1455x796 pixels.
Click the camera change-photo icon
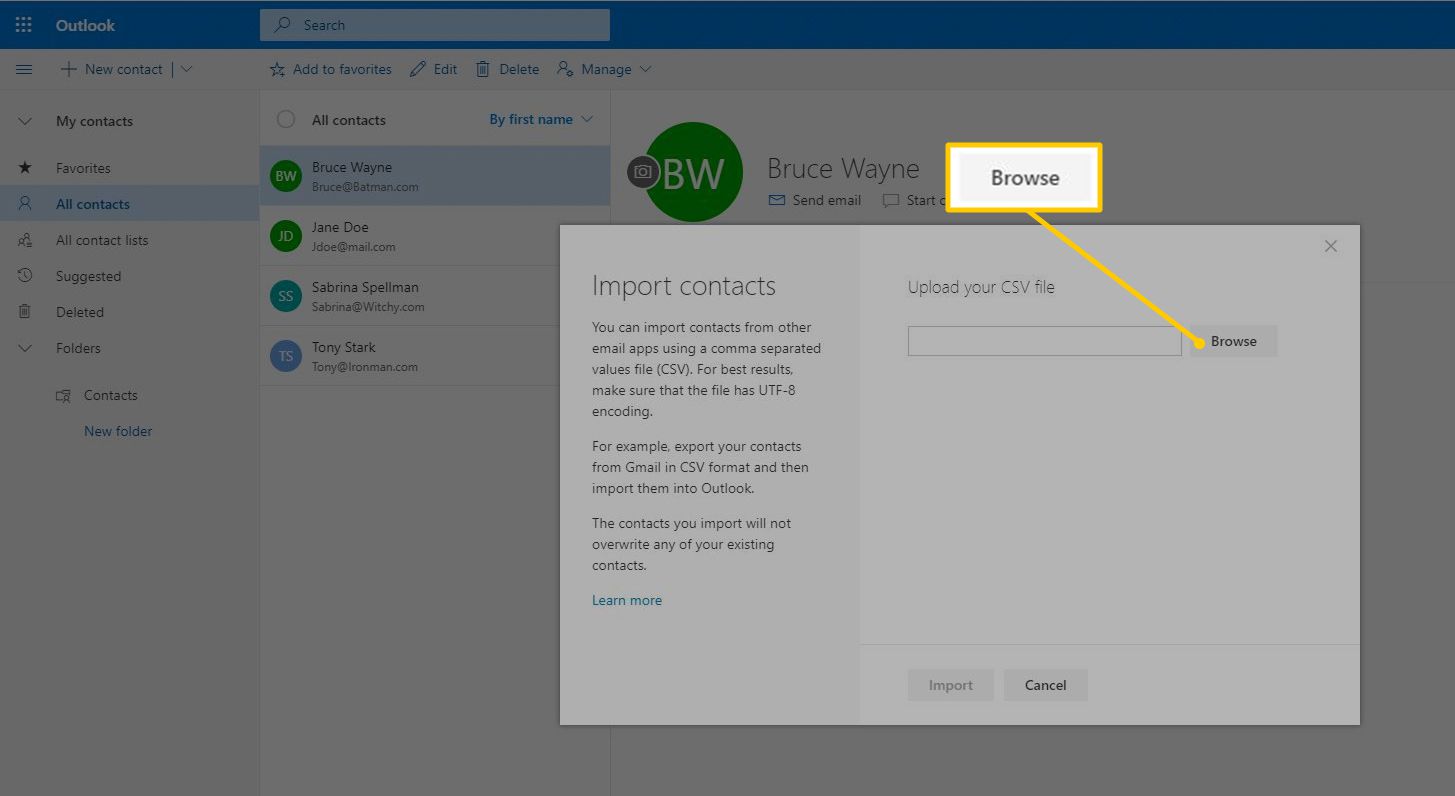[x=643, y=172]
